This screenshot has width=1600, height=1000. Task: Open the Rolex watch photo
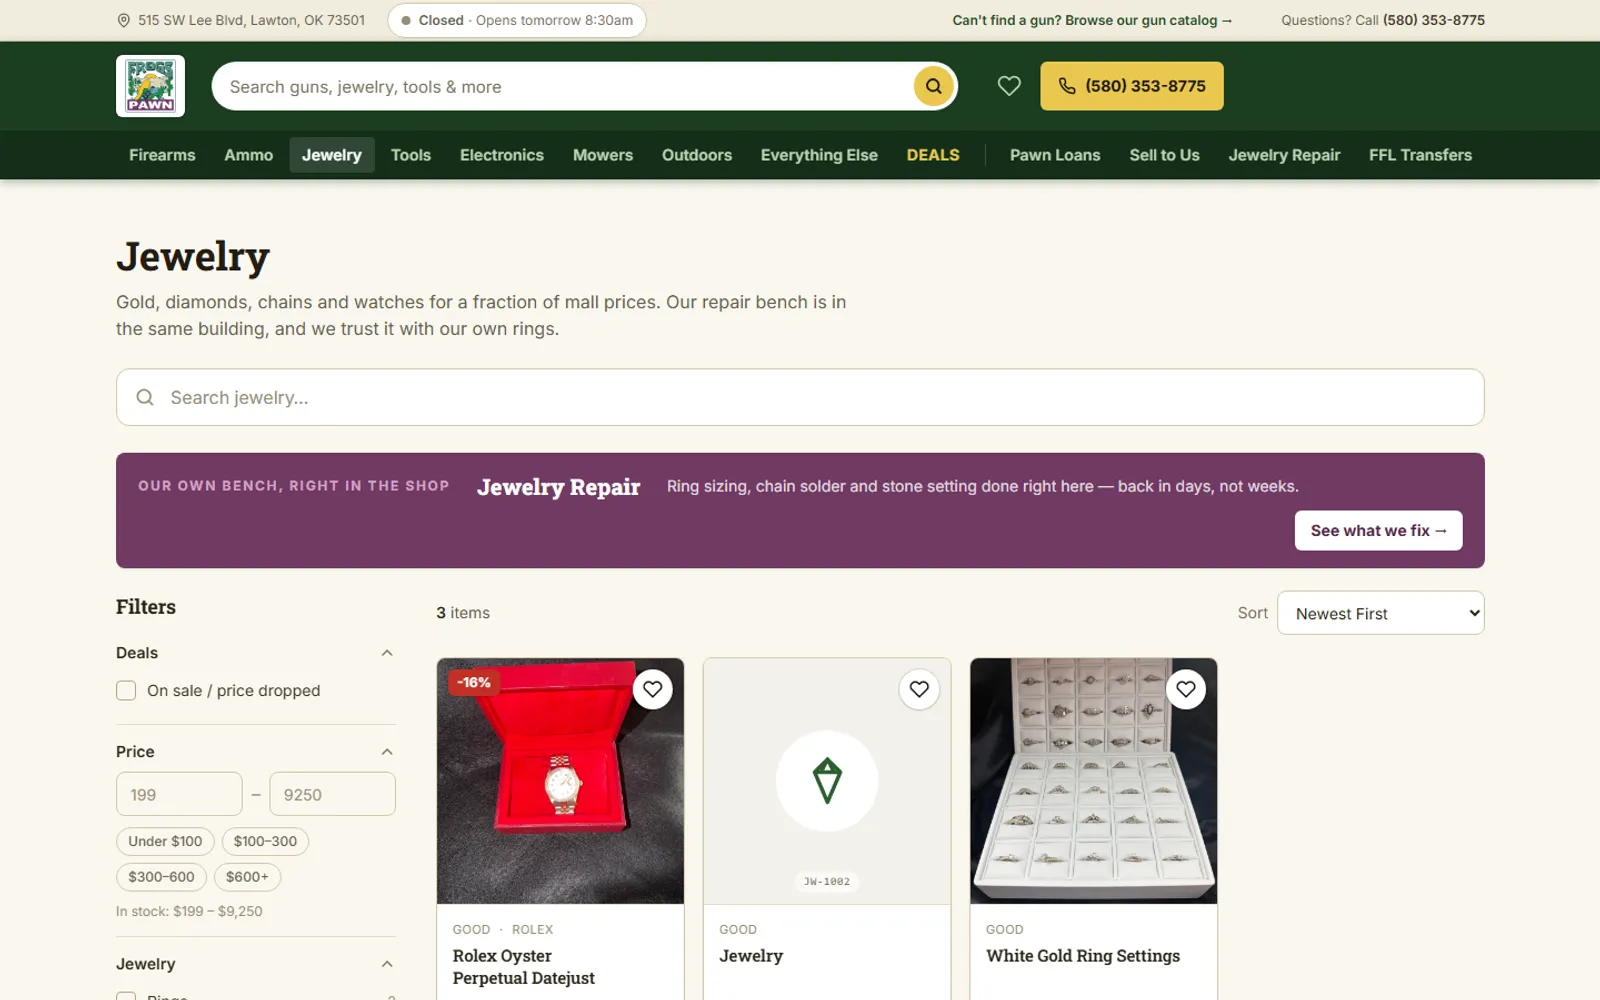(x=560, y=781)
